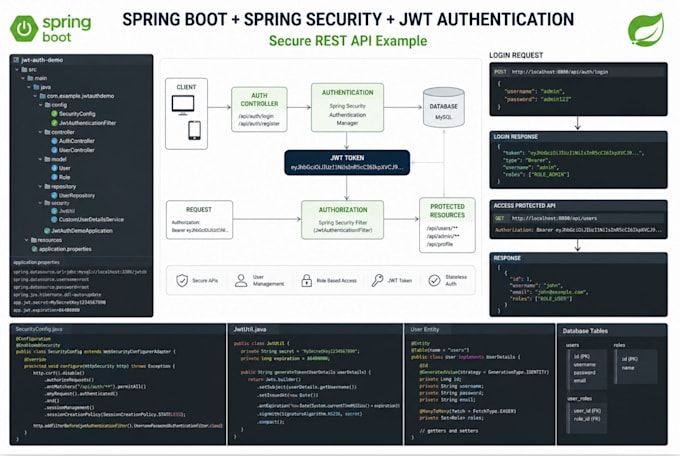The width and height of the screenshot is (680, 456).
Task: Select JwtUtil in the security package
Action: [x=67, y=211]
